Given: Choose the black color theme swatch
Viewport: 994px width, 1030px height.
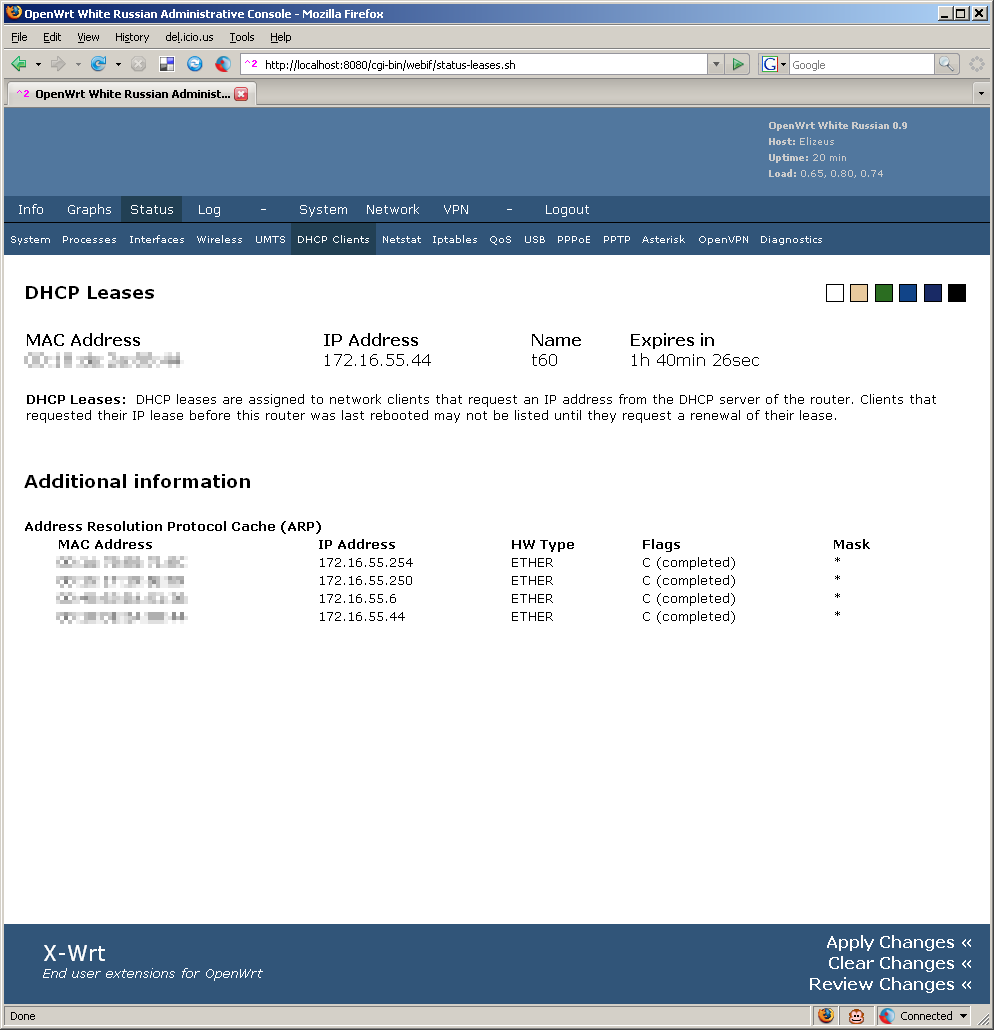Looking at the screenshot, I should click(x=957, y=293).
